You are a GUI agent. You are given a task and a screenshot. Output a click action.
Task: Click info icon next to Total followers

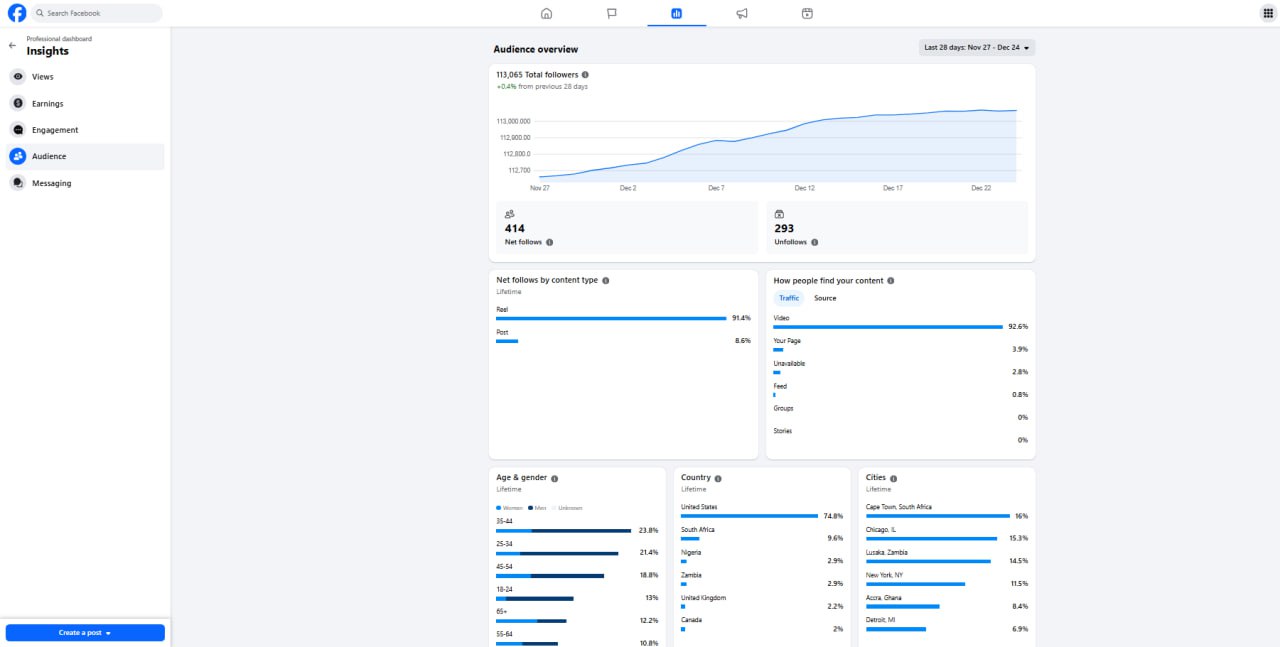(585, 75)
